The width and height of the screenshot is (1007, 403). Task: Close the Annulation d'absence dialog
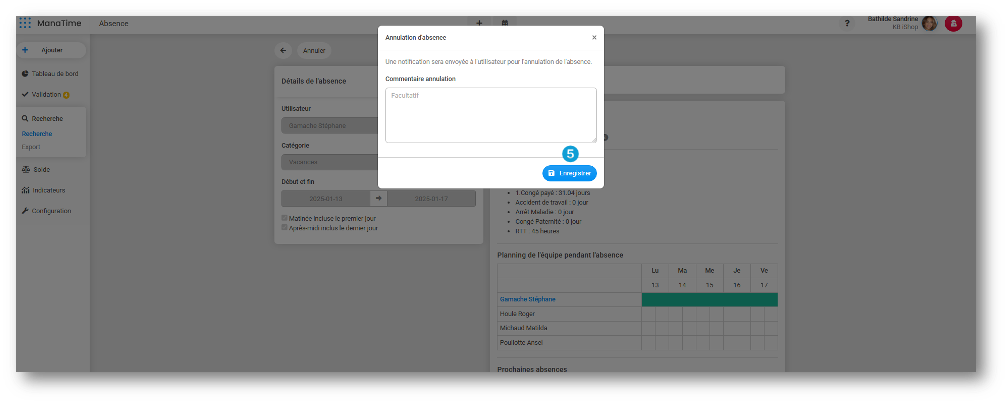point(594,37)
